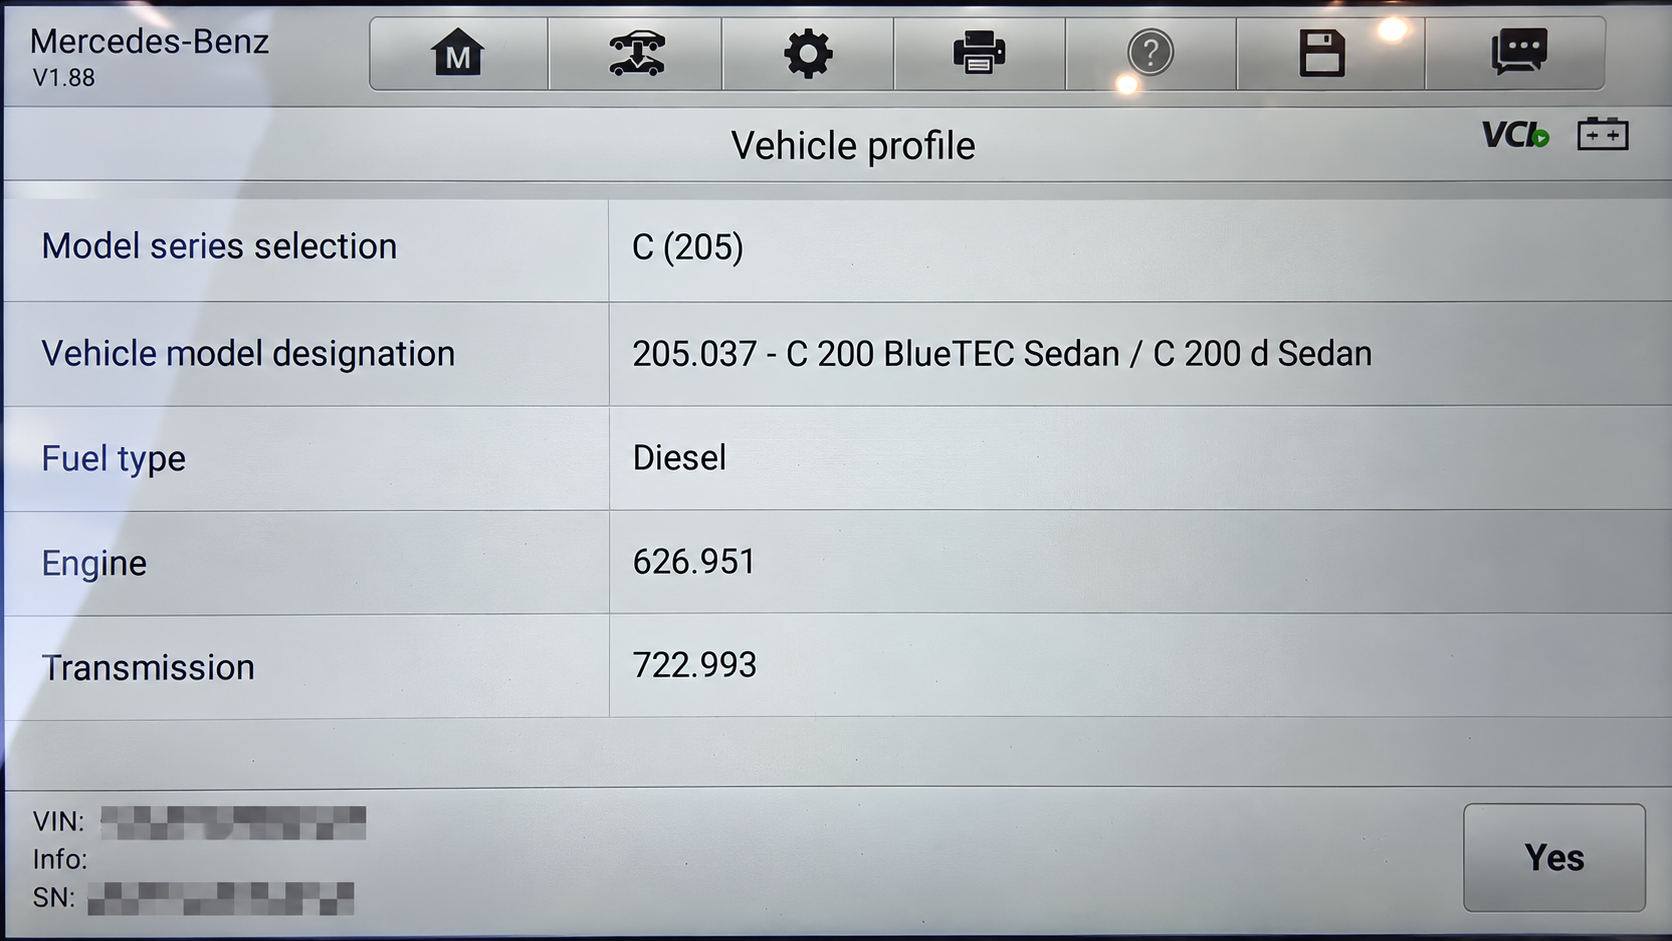Select the C (205) value
Viewport: 1672px width, 941px height.
point(688,247)
